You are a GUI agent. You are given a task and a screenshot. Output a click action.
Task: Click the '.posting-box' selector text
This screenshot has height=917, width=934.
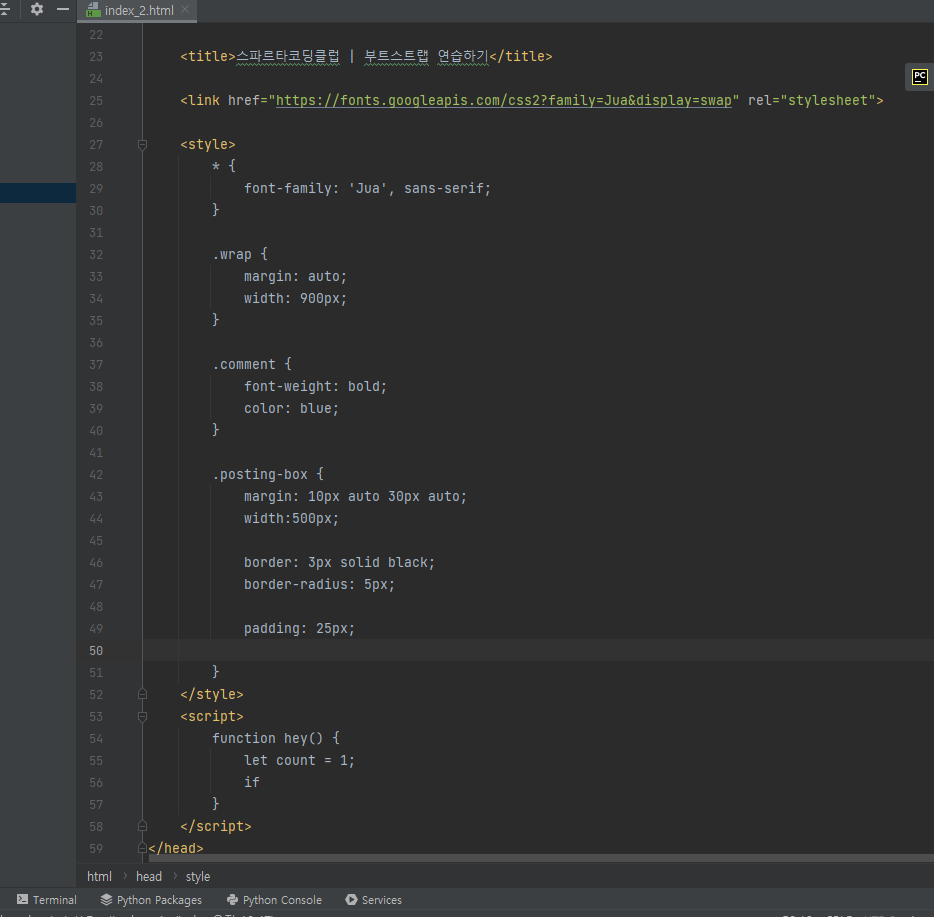click(260, 475)
